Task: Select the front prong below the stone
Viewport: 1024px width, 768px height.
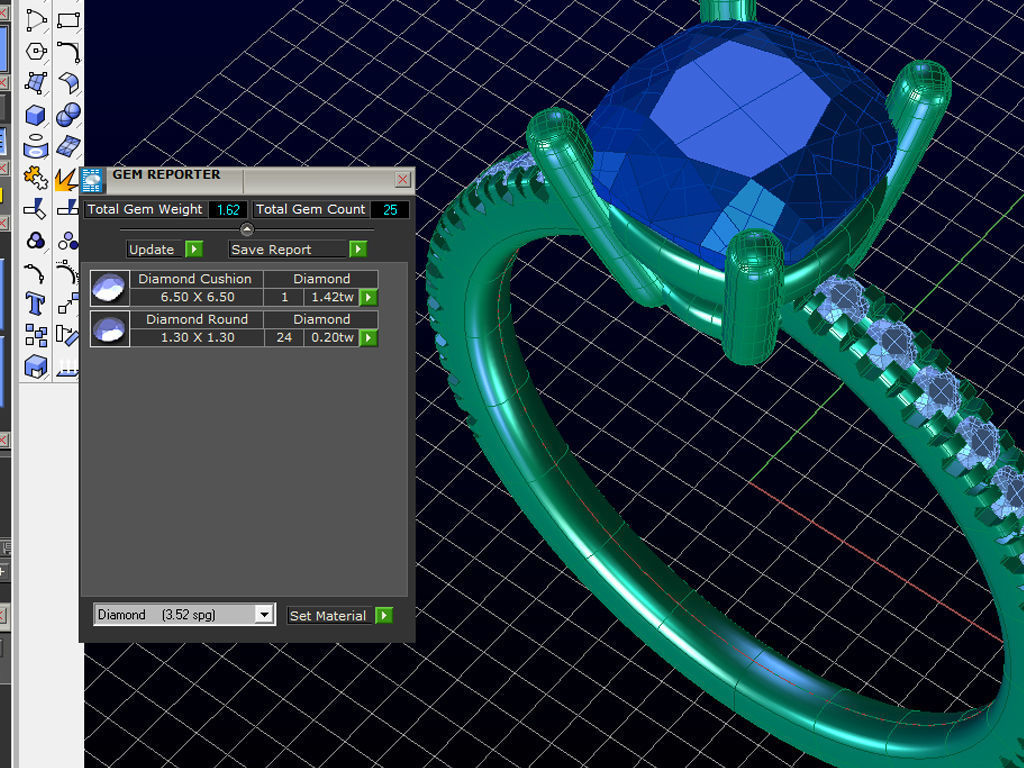Action: (754, 297)
